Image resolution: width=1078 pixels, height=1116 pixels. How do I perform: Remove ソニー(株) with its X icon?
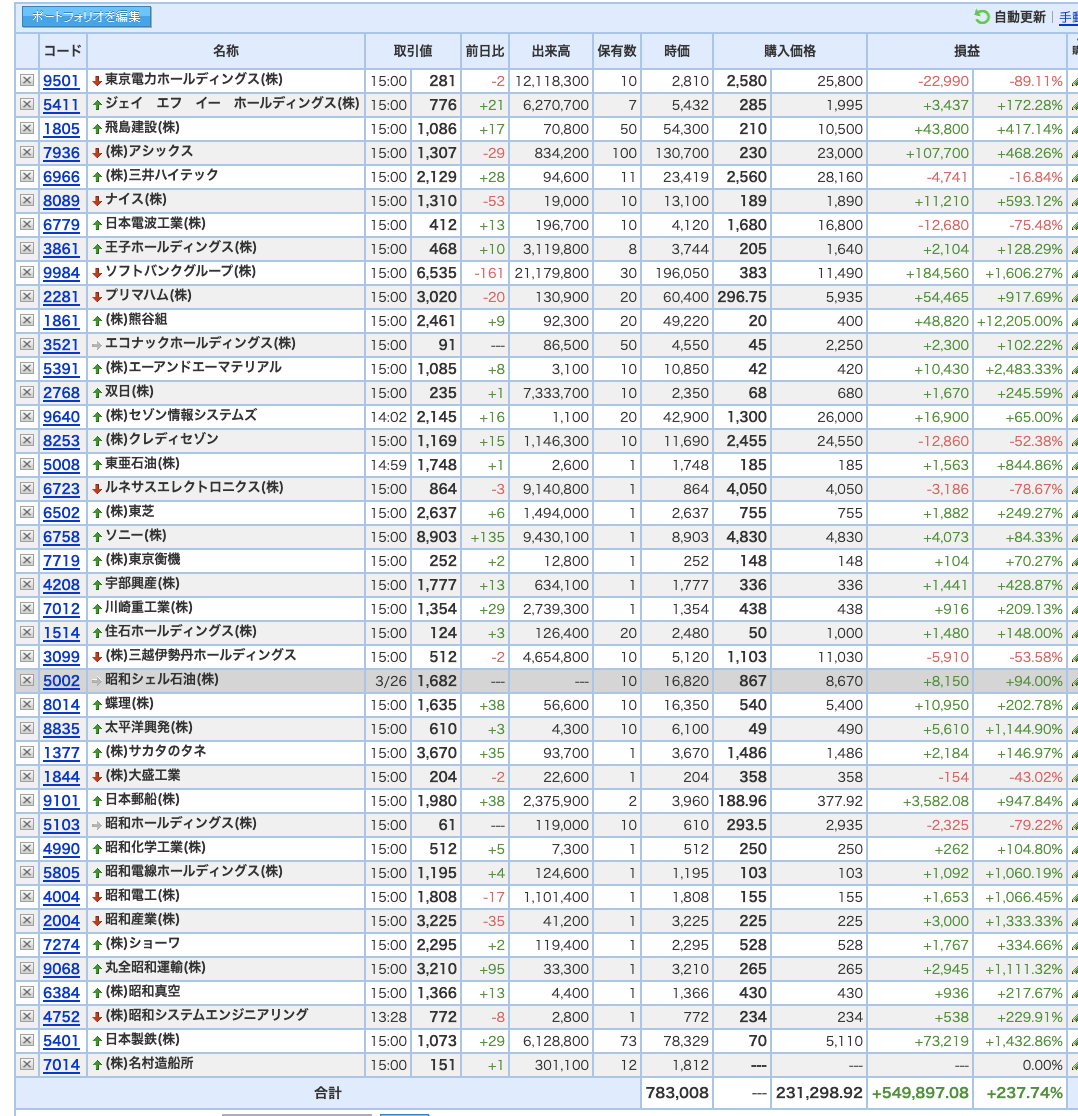pyautogui.click(x=26, y=537)
